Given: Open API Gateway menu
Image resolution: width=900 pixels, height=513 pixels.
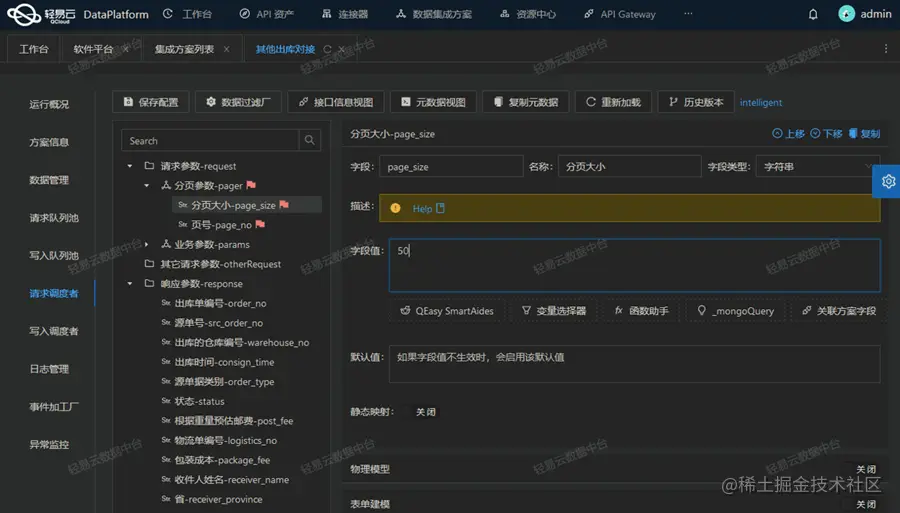Looking at the screenshot, I should point(620,14).
